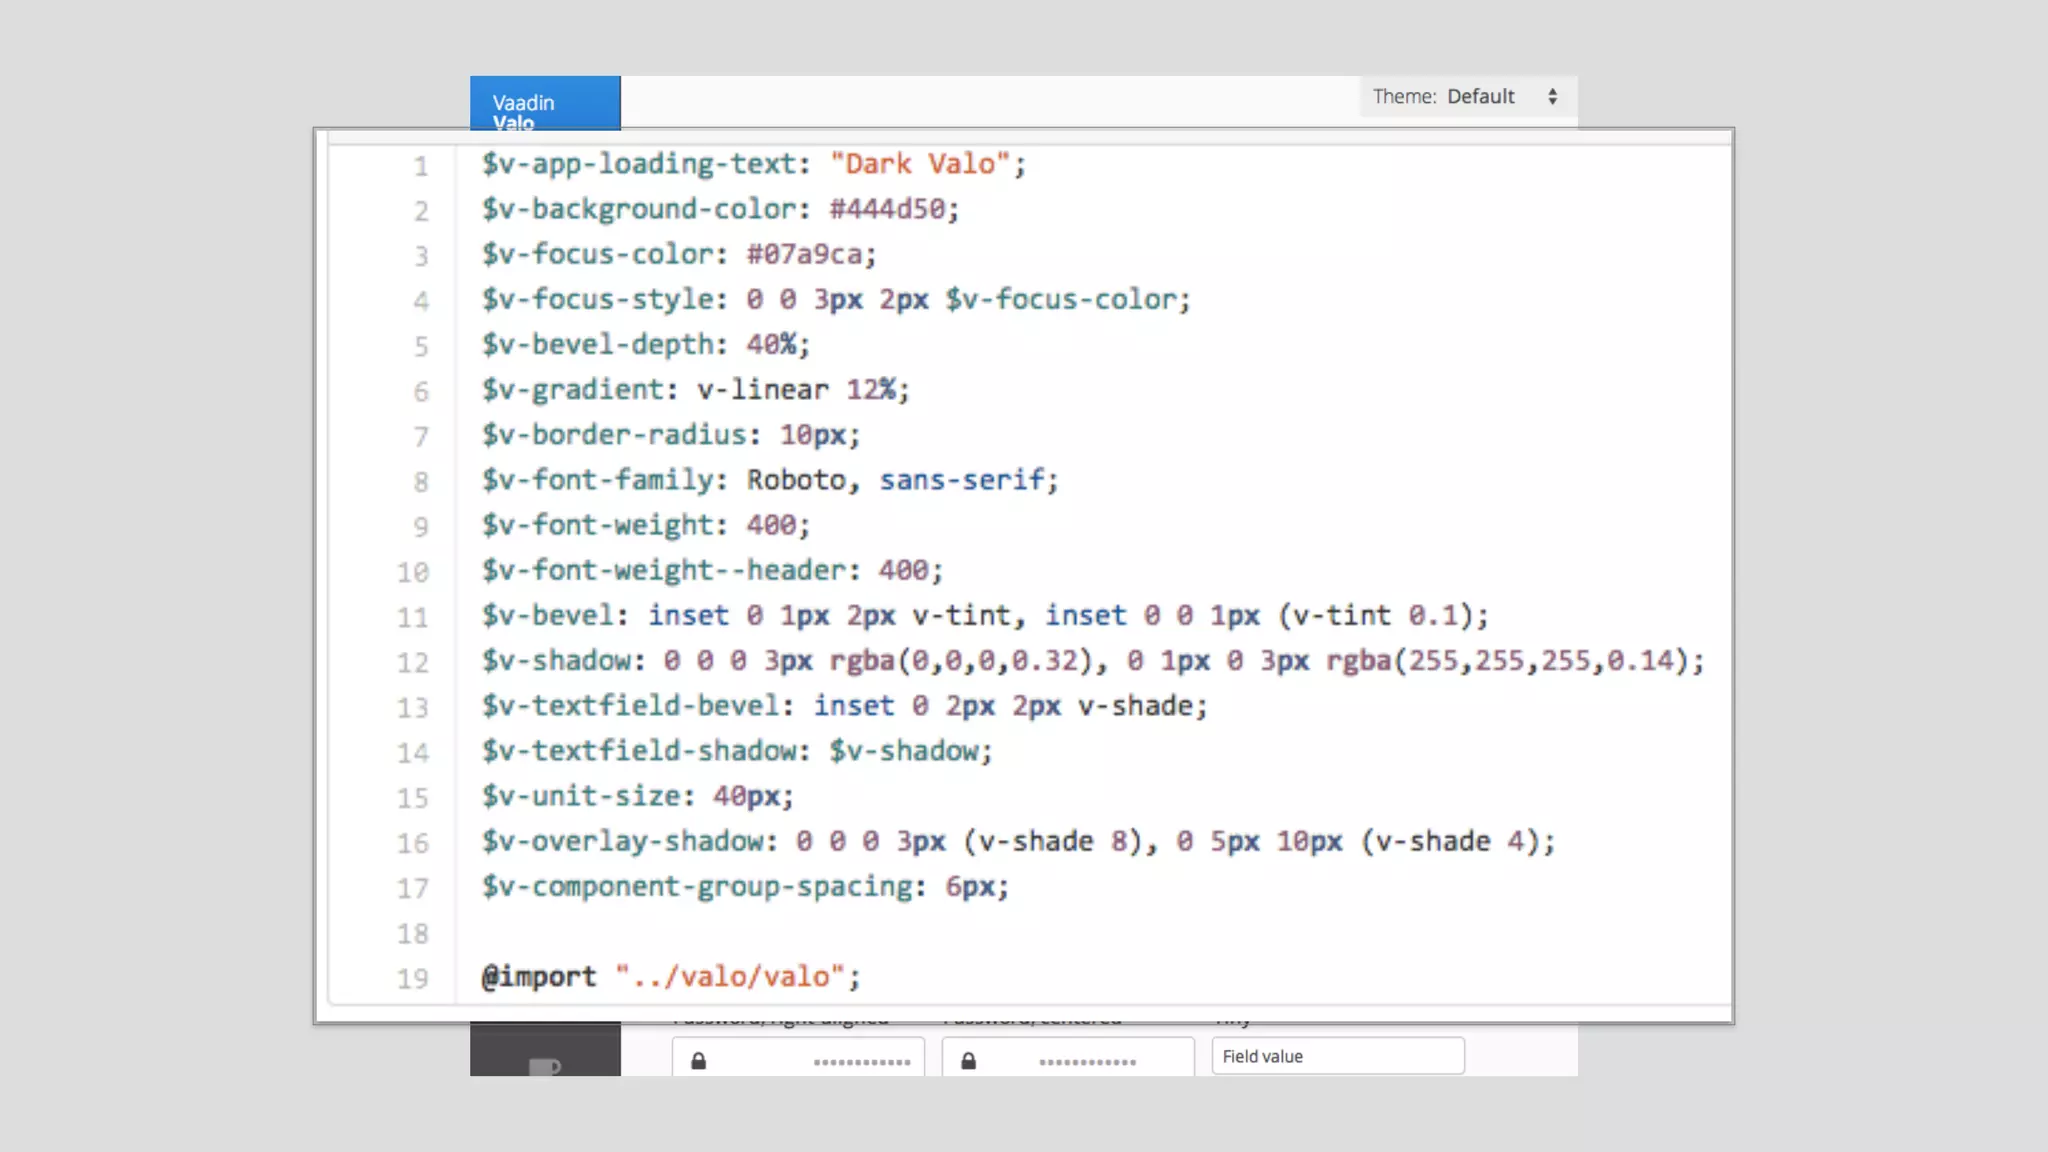Click the $v-border-radius variable name
Viewport: 2048px width, 1152px height.
614,435
